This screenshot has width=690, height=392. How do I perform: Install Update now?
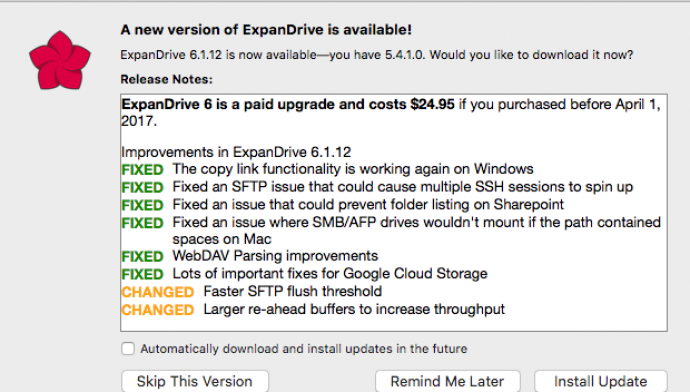(601, 381)
